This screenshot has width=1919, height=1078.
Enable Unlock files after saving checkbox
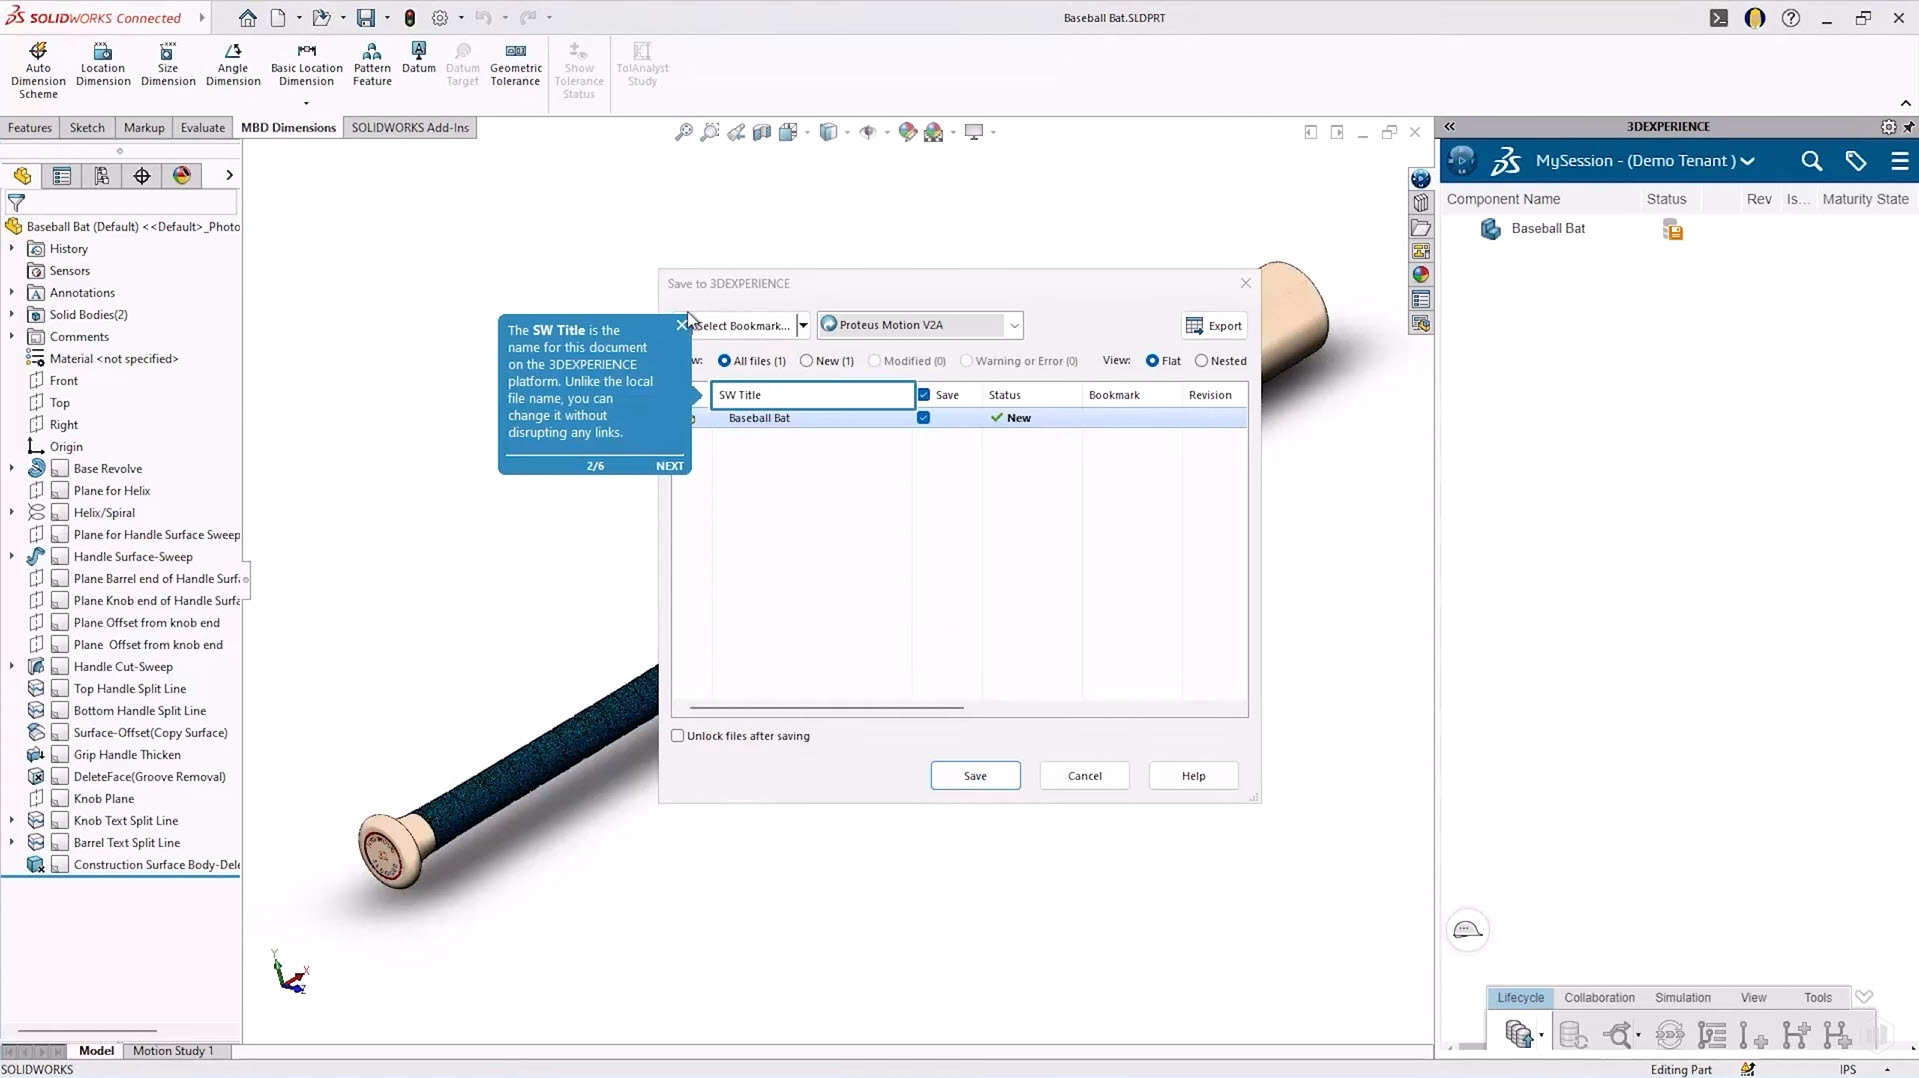[x=678, y=736]
